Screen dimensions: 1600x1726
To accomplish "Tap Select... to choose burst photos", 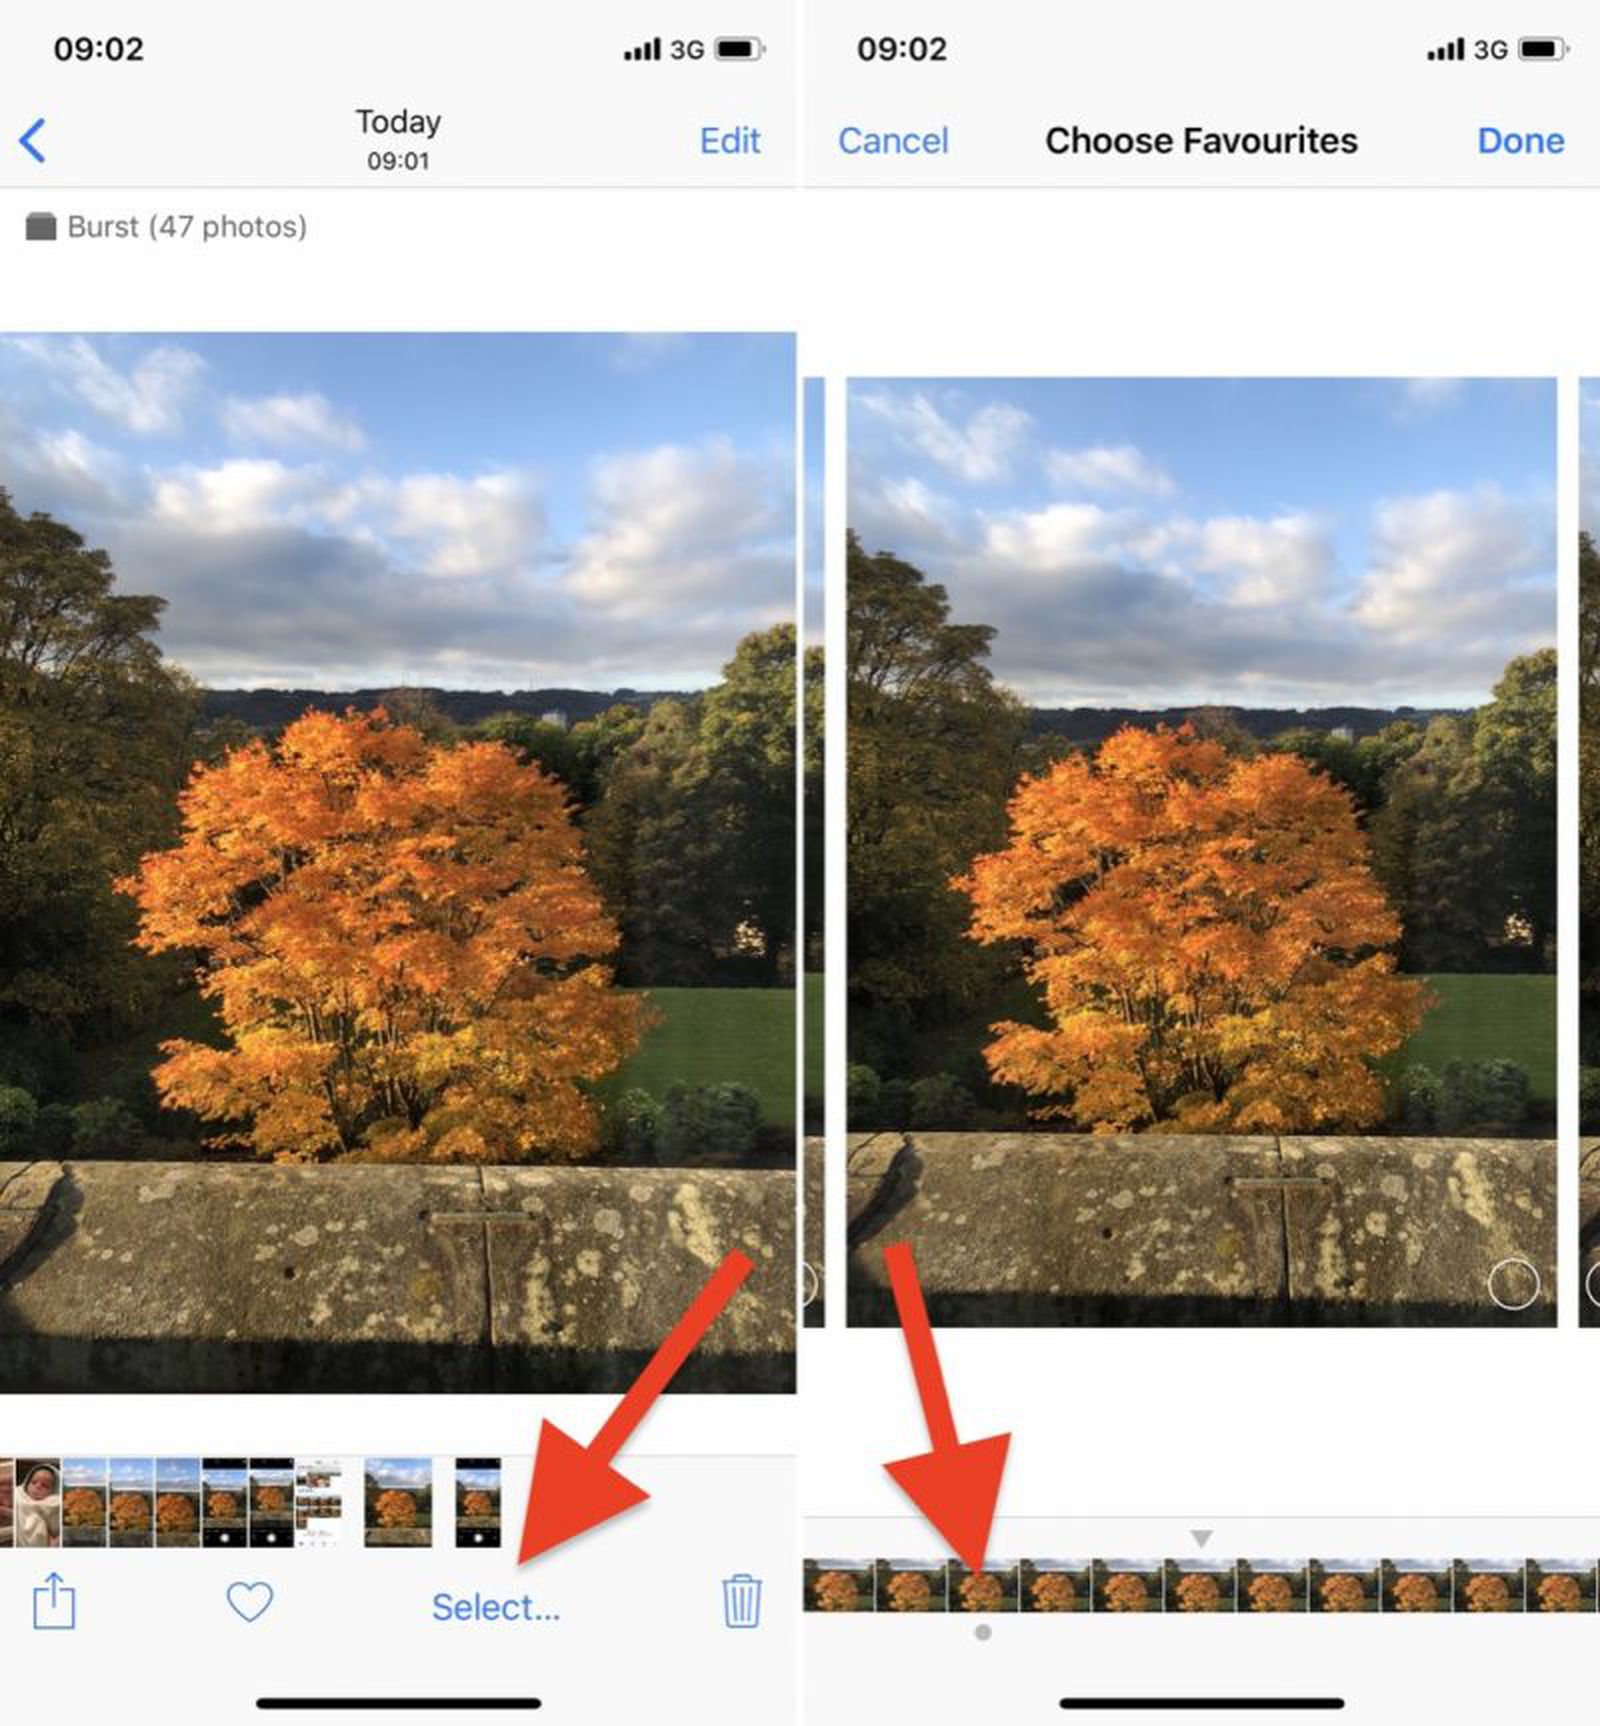I will coord(496,1607).
